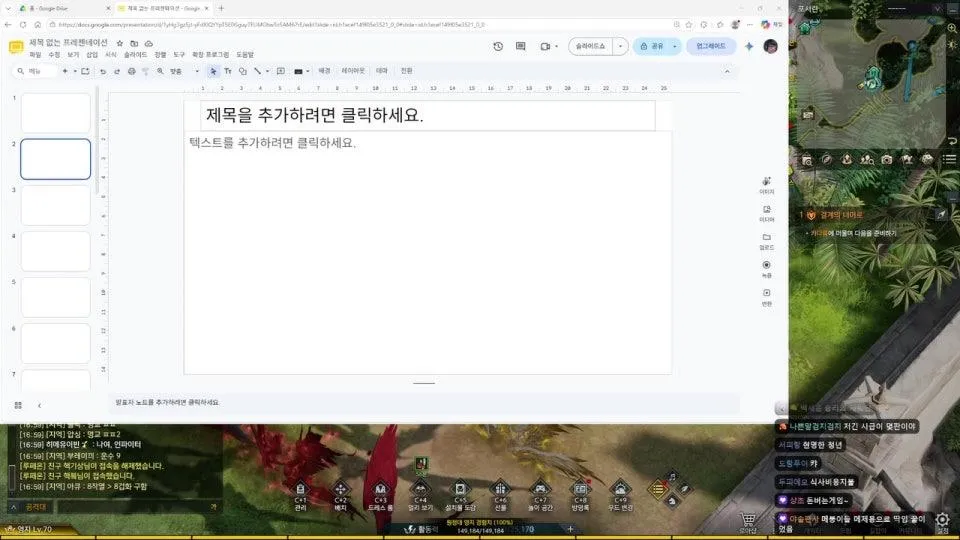Click the new slide with layout icon
Image resolution: width=960 pixels, height=540 pixels.
(85, 72)
